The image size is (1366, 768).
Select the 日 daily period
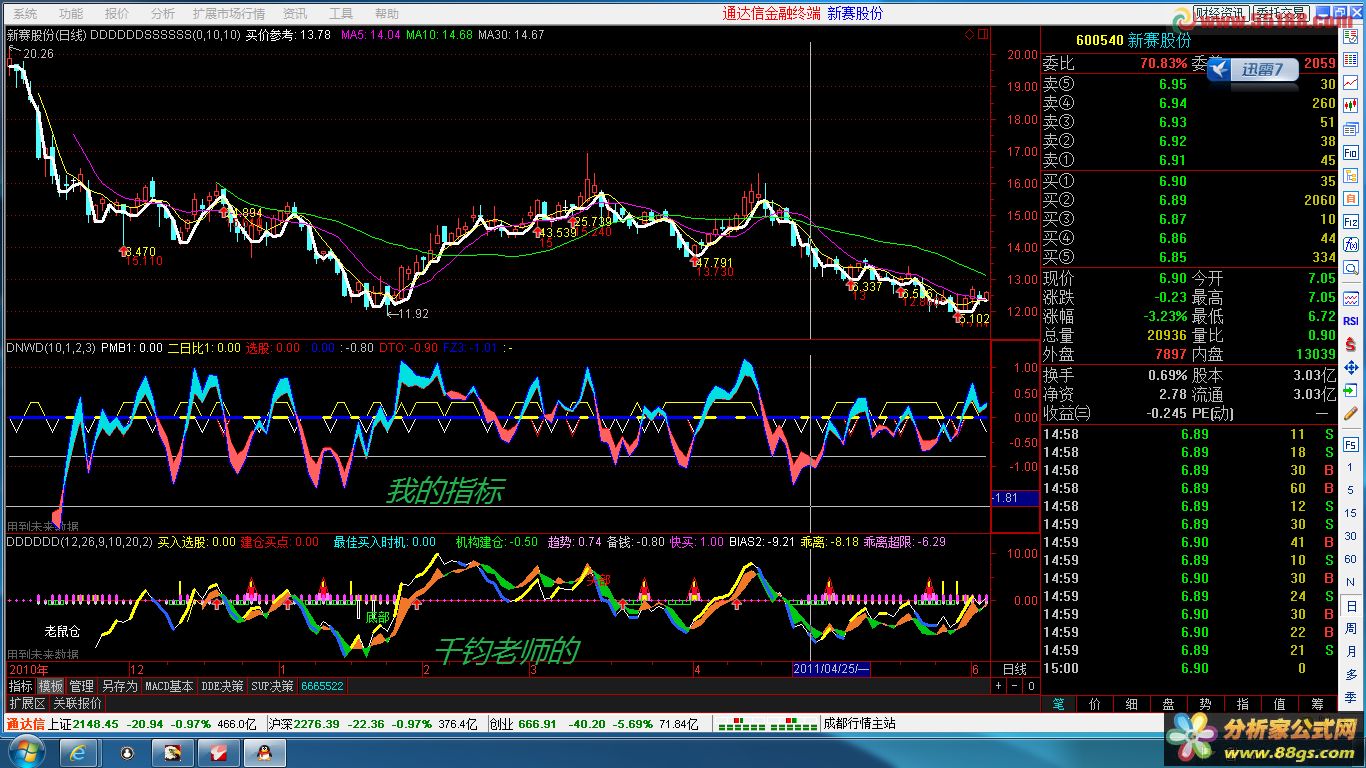click(1351, 606)
